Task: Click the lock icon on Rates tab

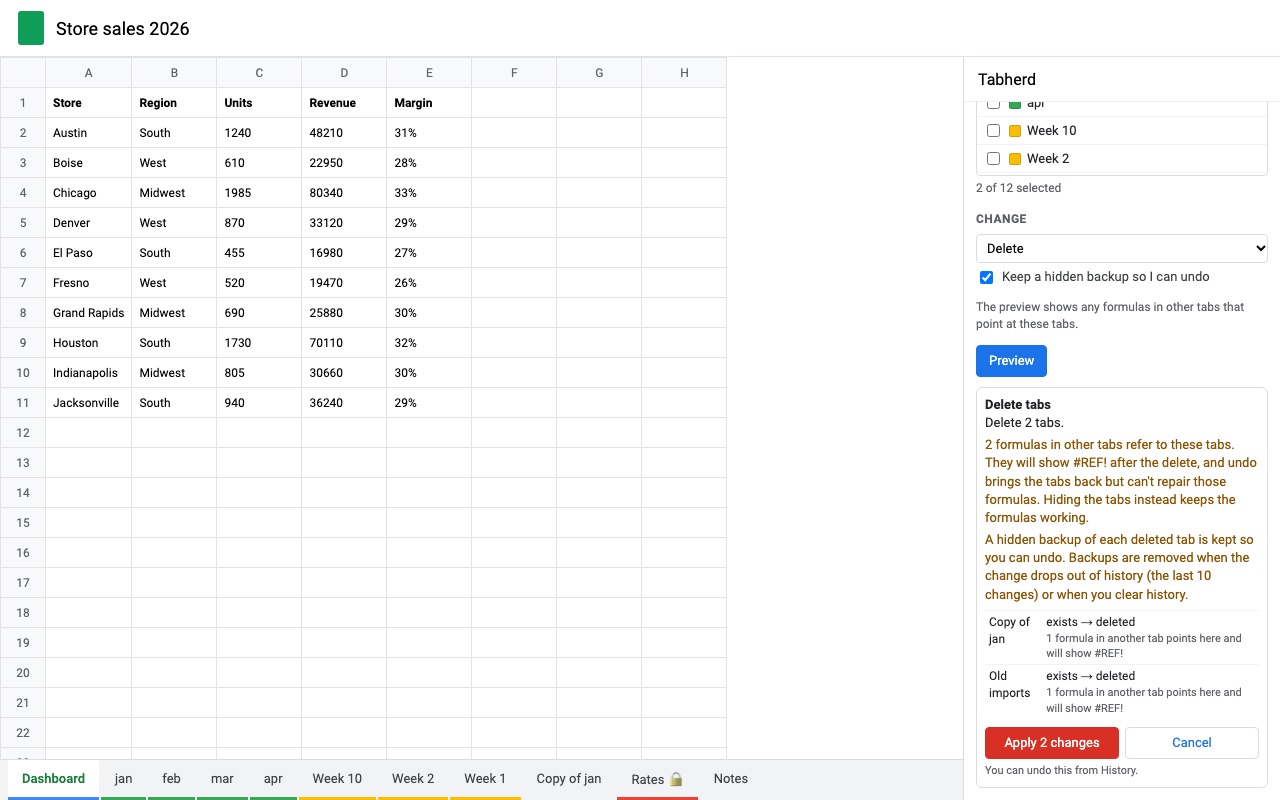Action: (x=676, y=779)
